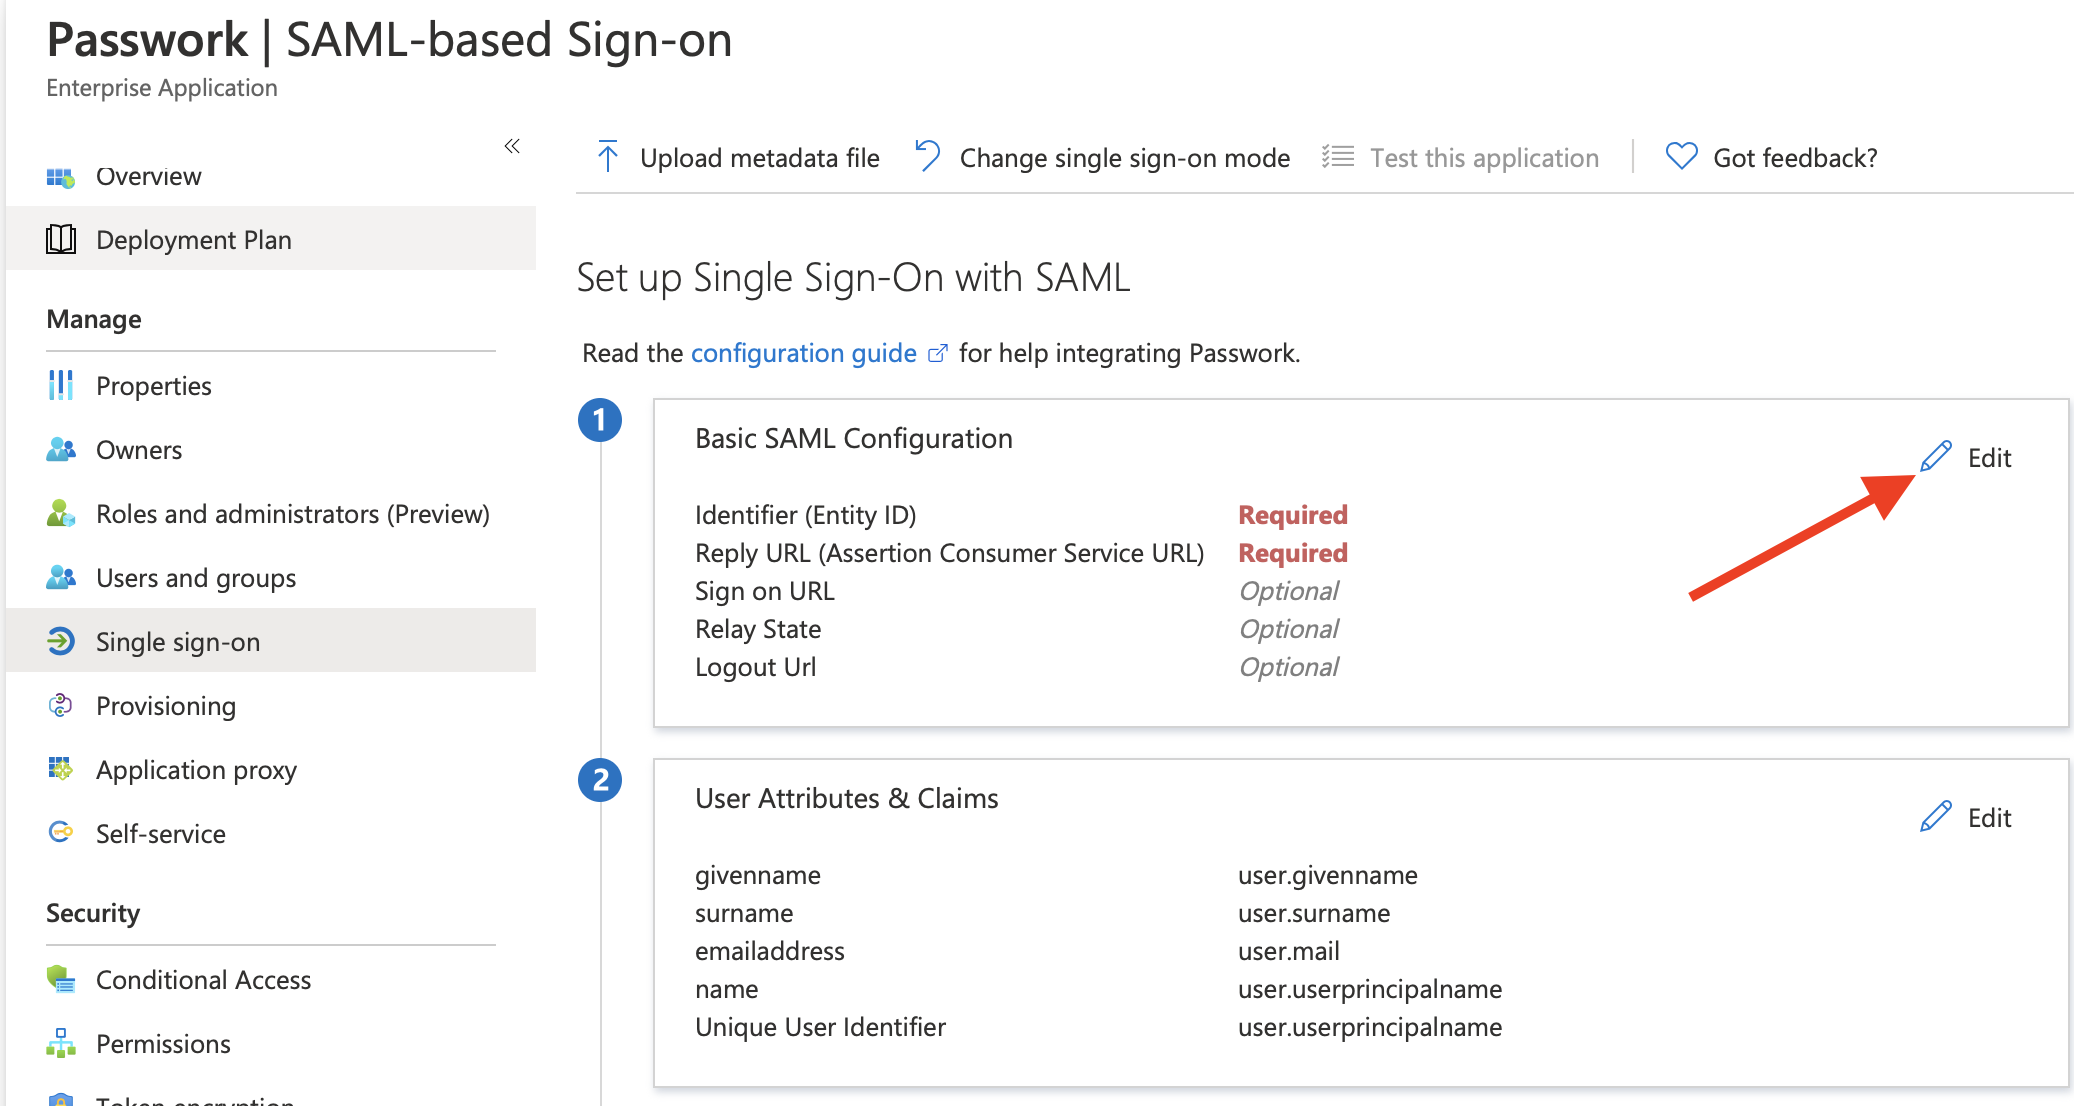This screenshot has height=1106, width=2074.
Task: Click the Permissions hierarchy icon
Action: [x=61, y=1043]
